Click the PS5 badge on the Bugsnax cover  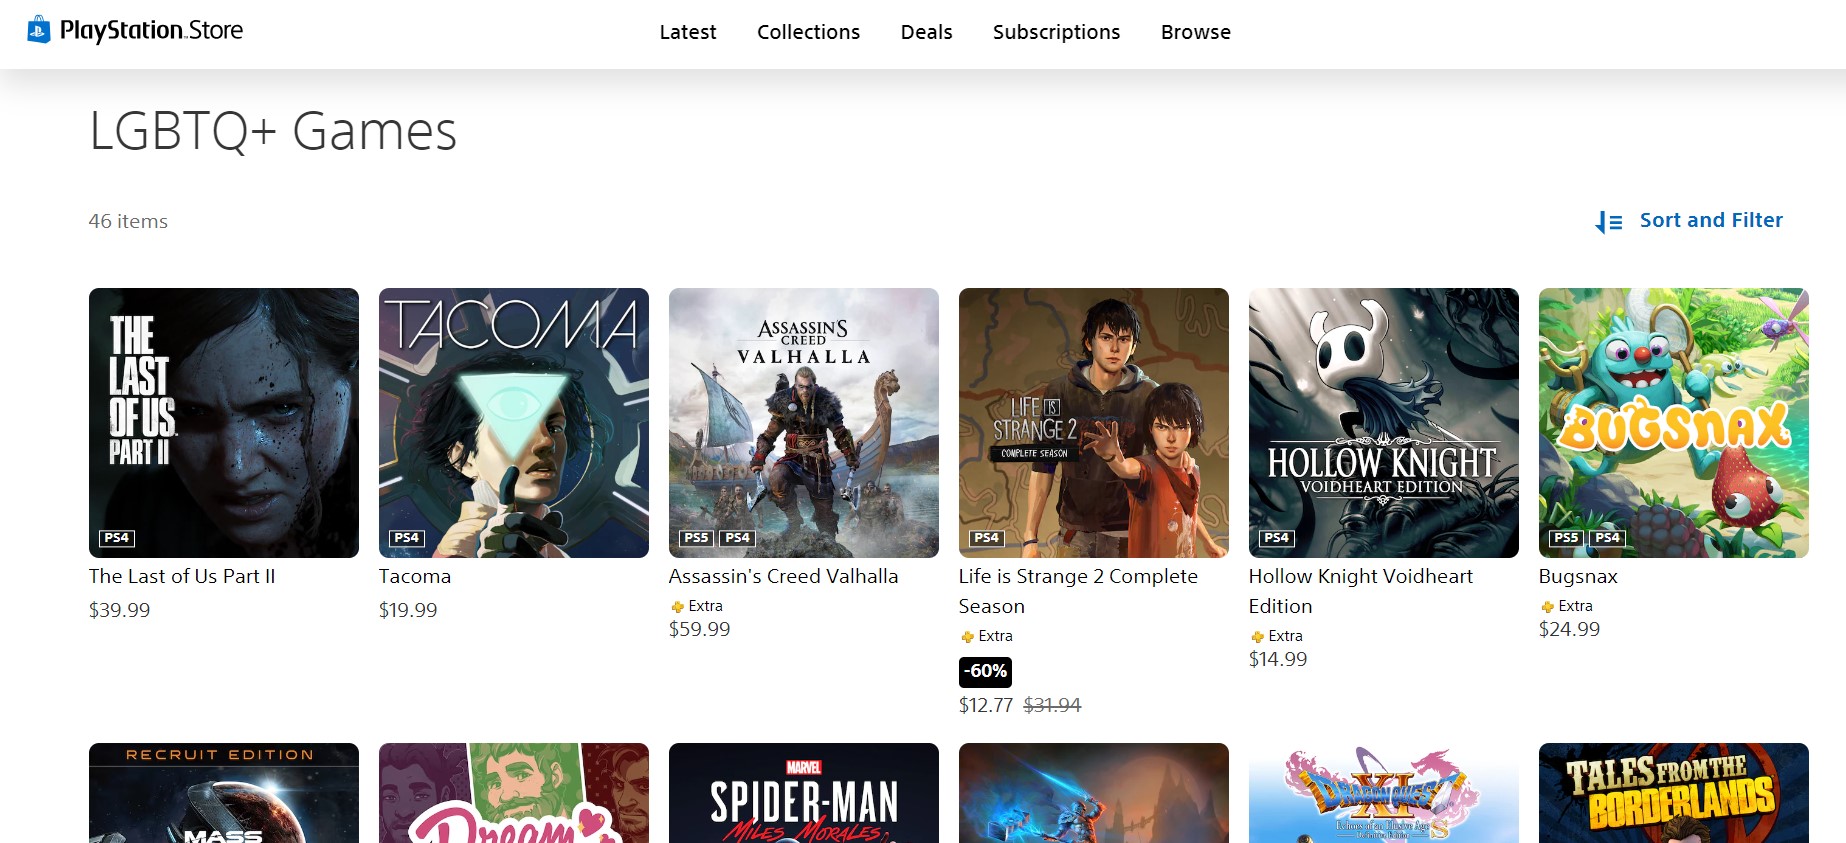pyautogui.click(x=1566, y=538)
